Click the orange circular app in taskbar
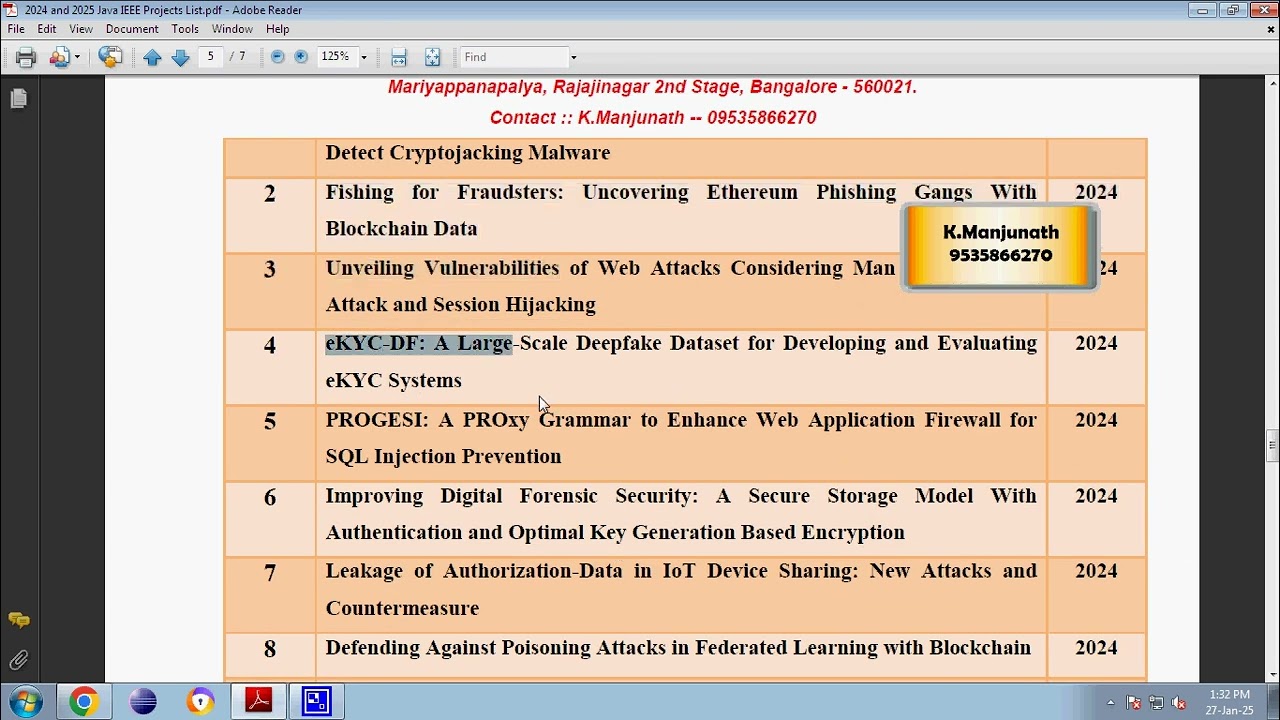The width and height of the screenshot is (1280, 720). pos(201,701)
